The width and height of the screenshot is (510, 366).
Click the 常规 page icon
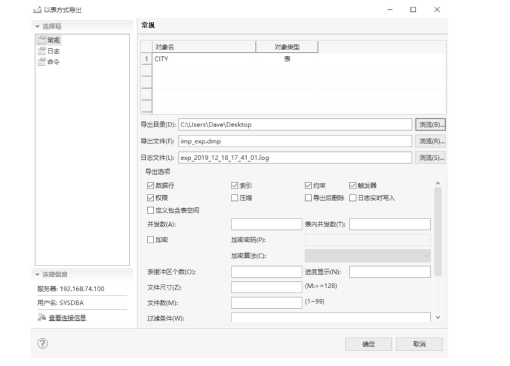point(42,40)
